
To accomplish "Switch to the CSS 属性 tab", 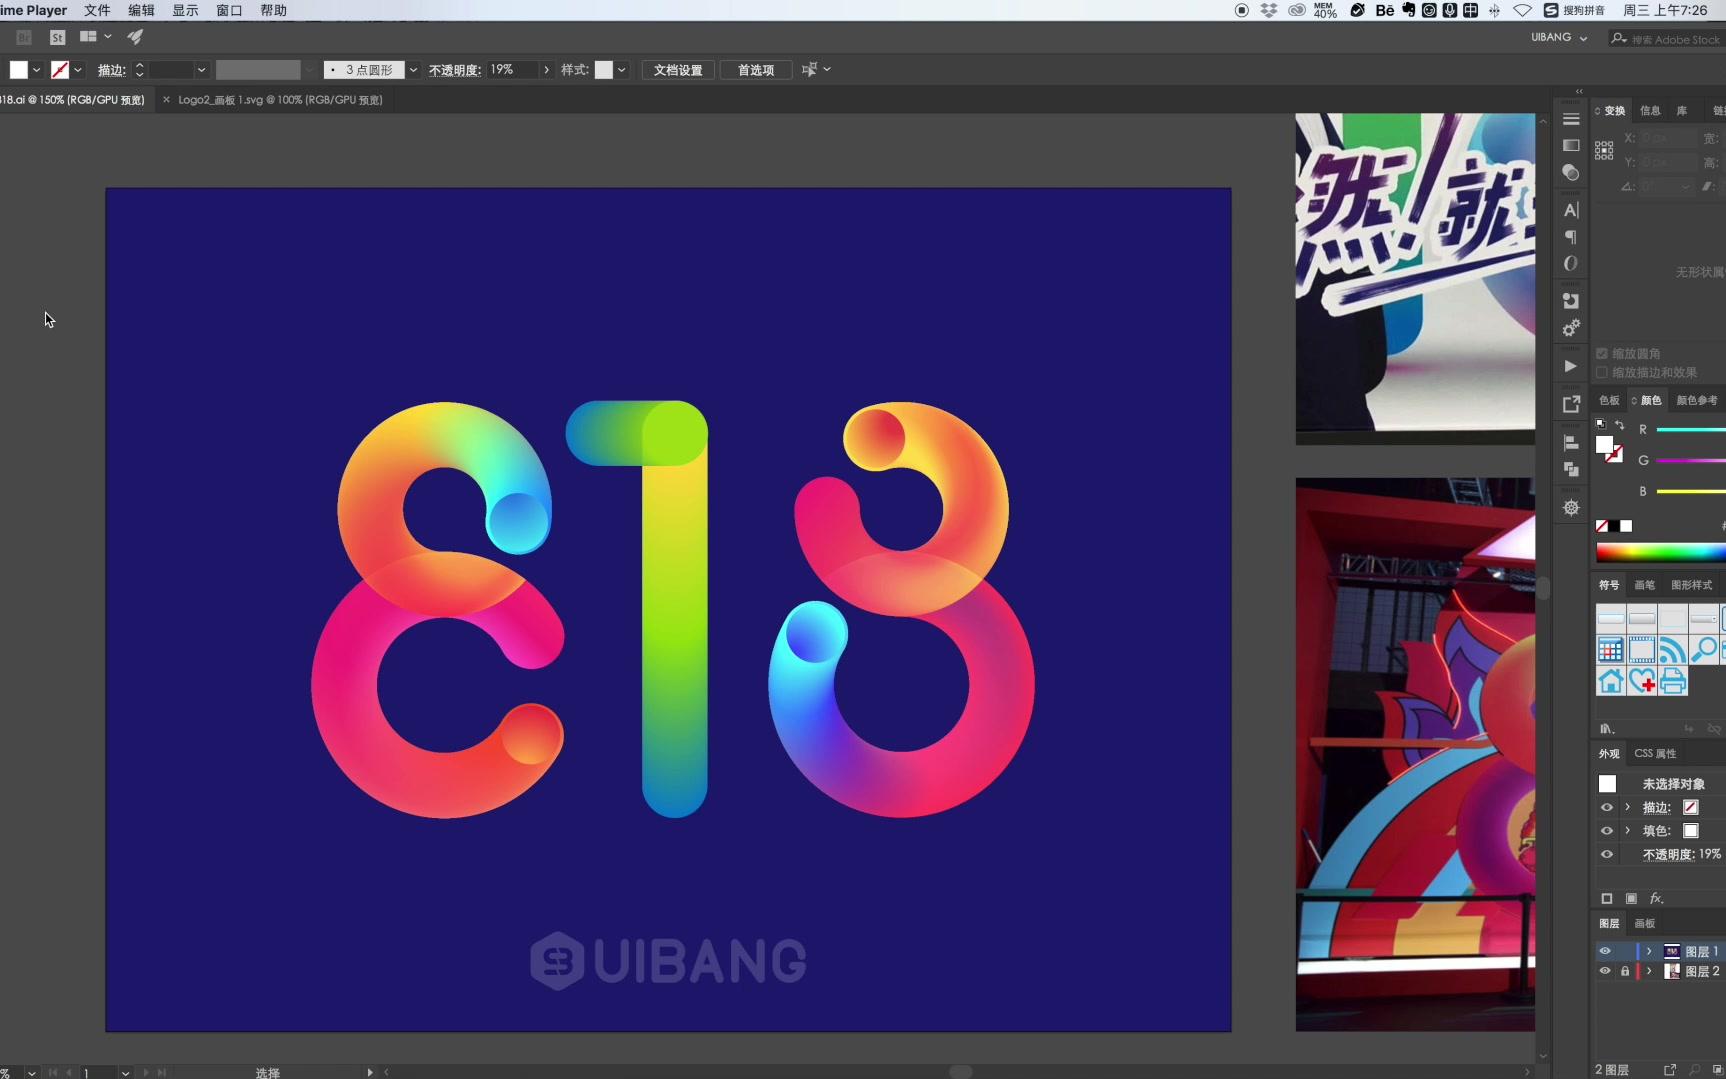I will [1655, 753].
